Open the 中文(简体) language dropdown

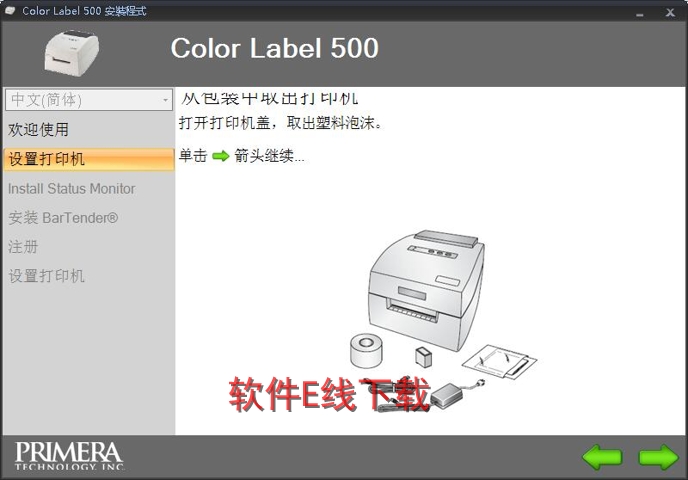[88, 100]
